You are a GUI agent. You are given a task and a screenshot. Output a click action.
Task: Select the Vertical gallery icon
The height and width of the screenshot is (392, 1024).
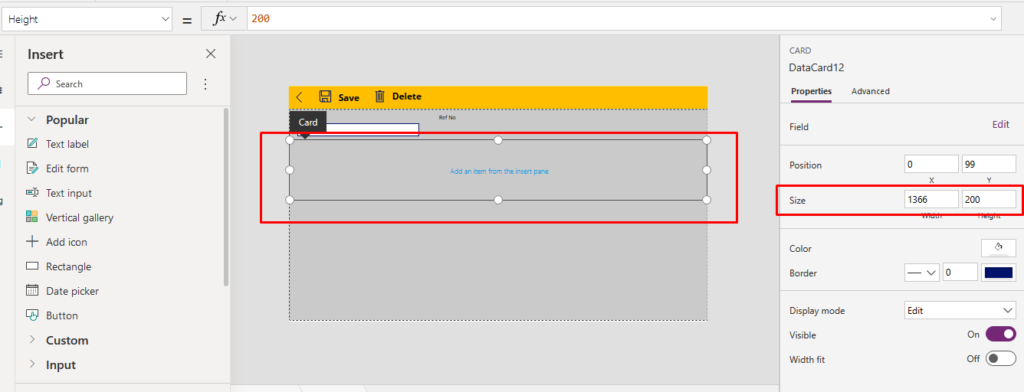[32, 218]
